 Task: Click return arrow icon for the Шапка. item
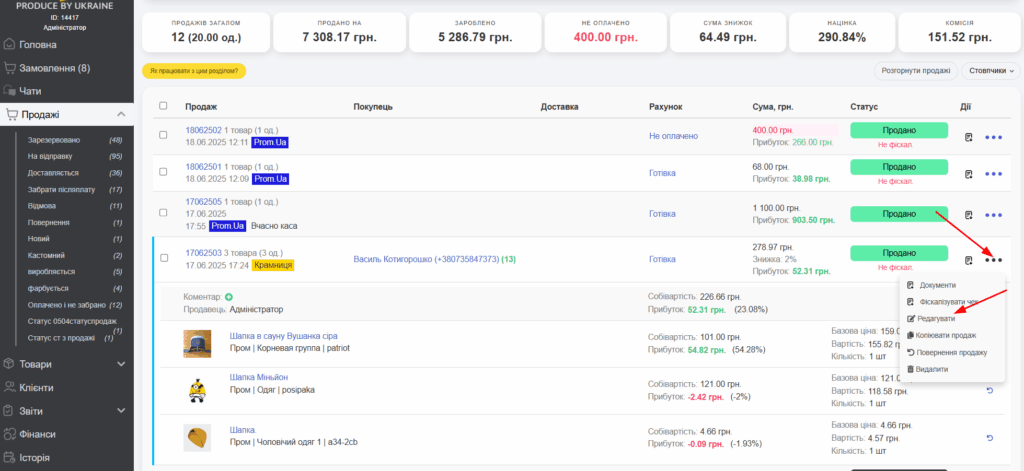click(989, 438)
